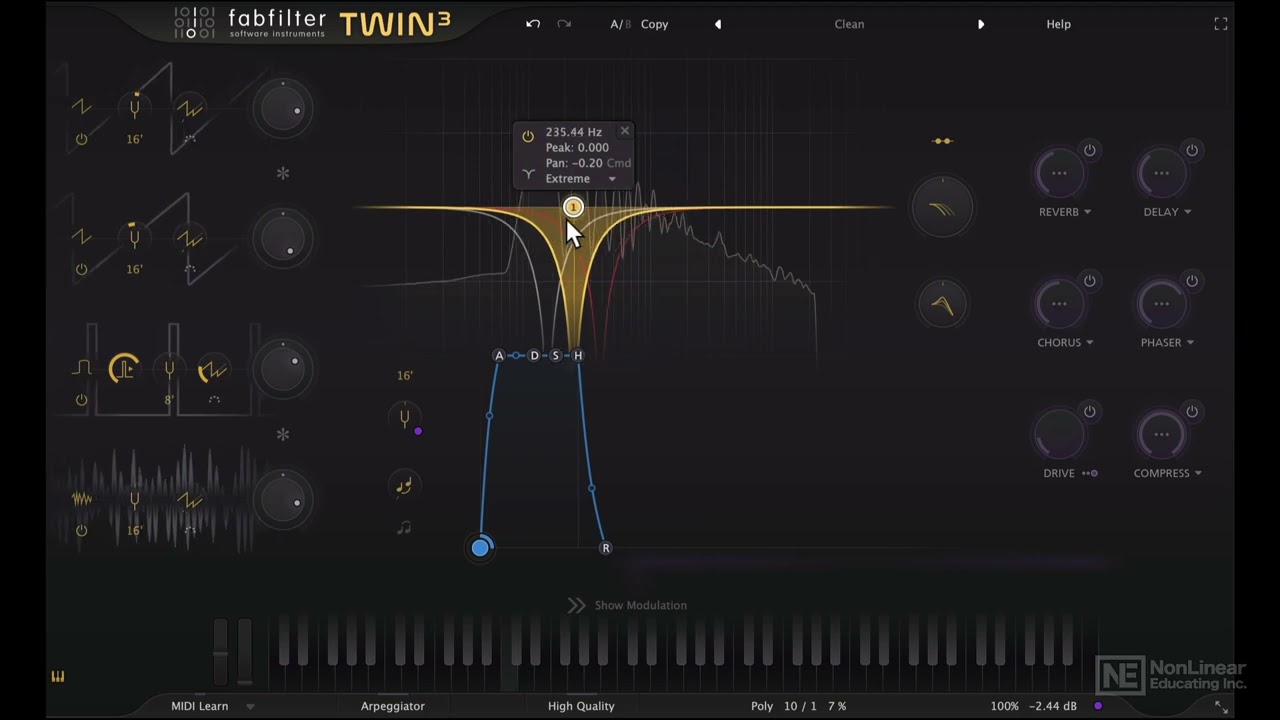Expand the Show Modulation section
1280x720 pixels.
(x=627, y=605)
